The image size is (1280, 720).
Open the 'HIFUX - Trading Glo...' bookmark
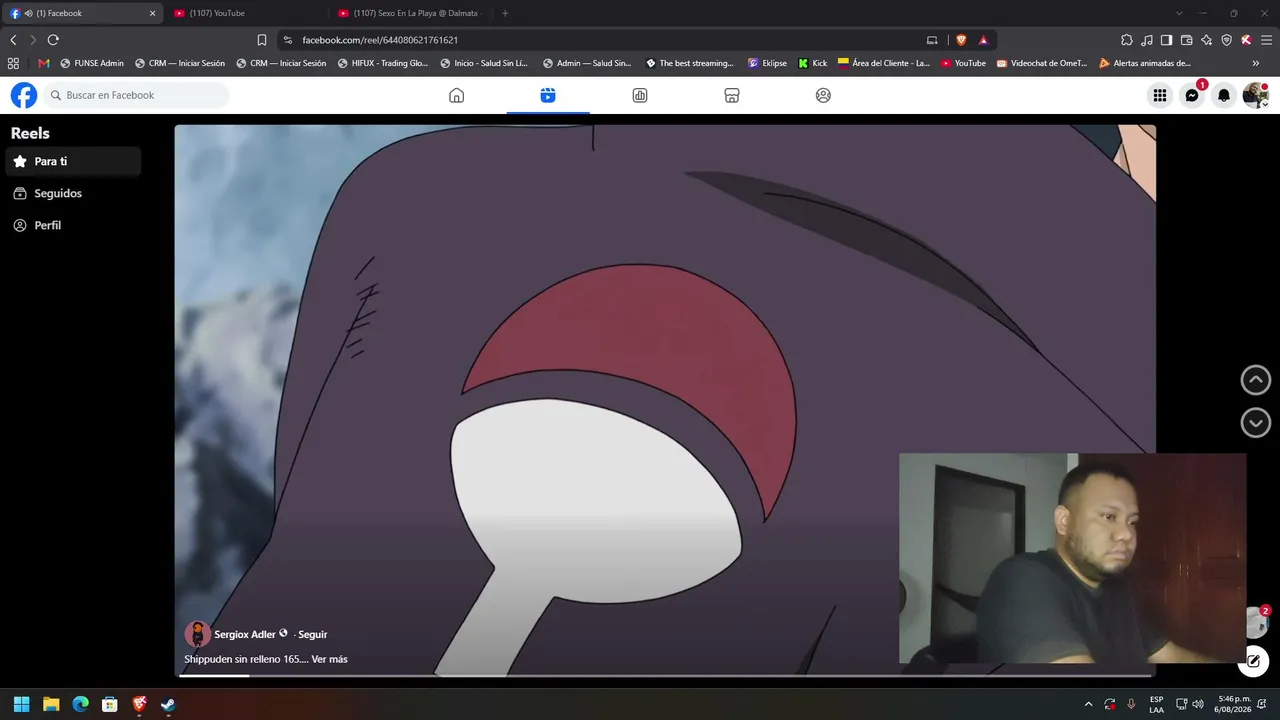click(383, 63)
